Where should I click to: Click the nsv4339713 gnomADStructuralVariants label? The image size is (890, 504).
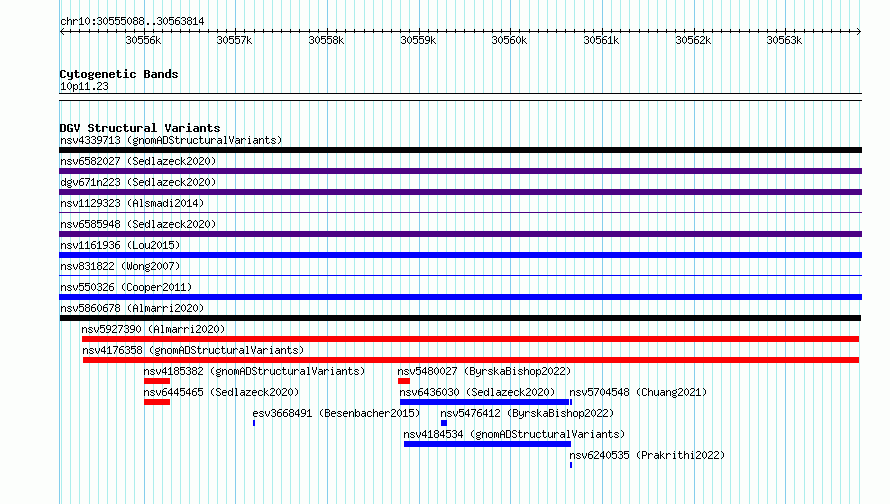[x=171, y=140]
